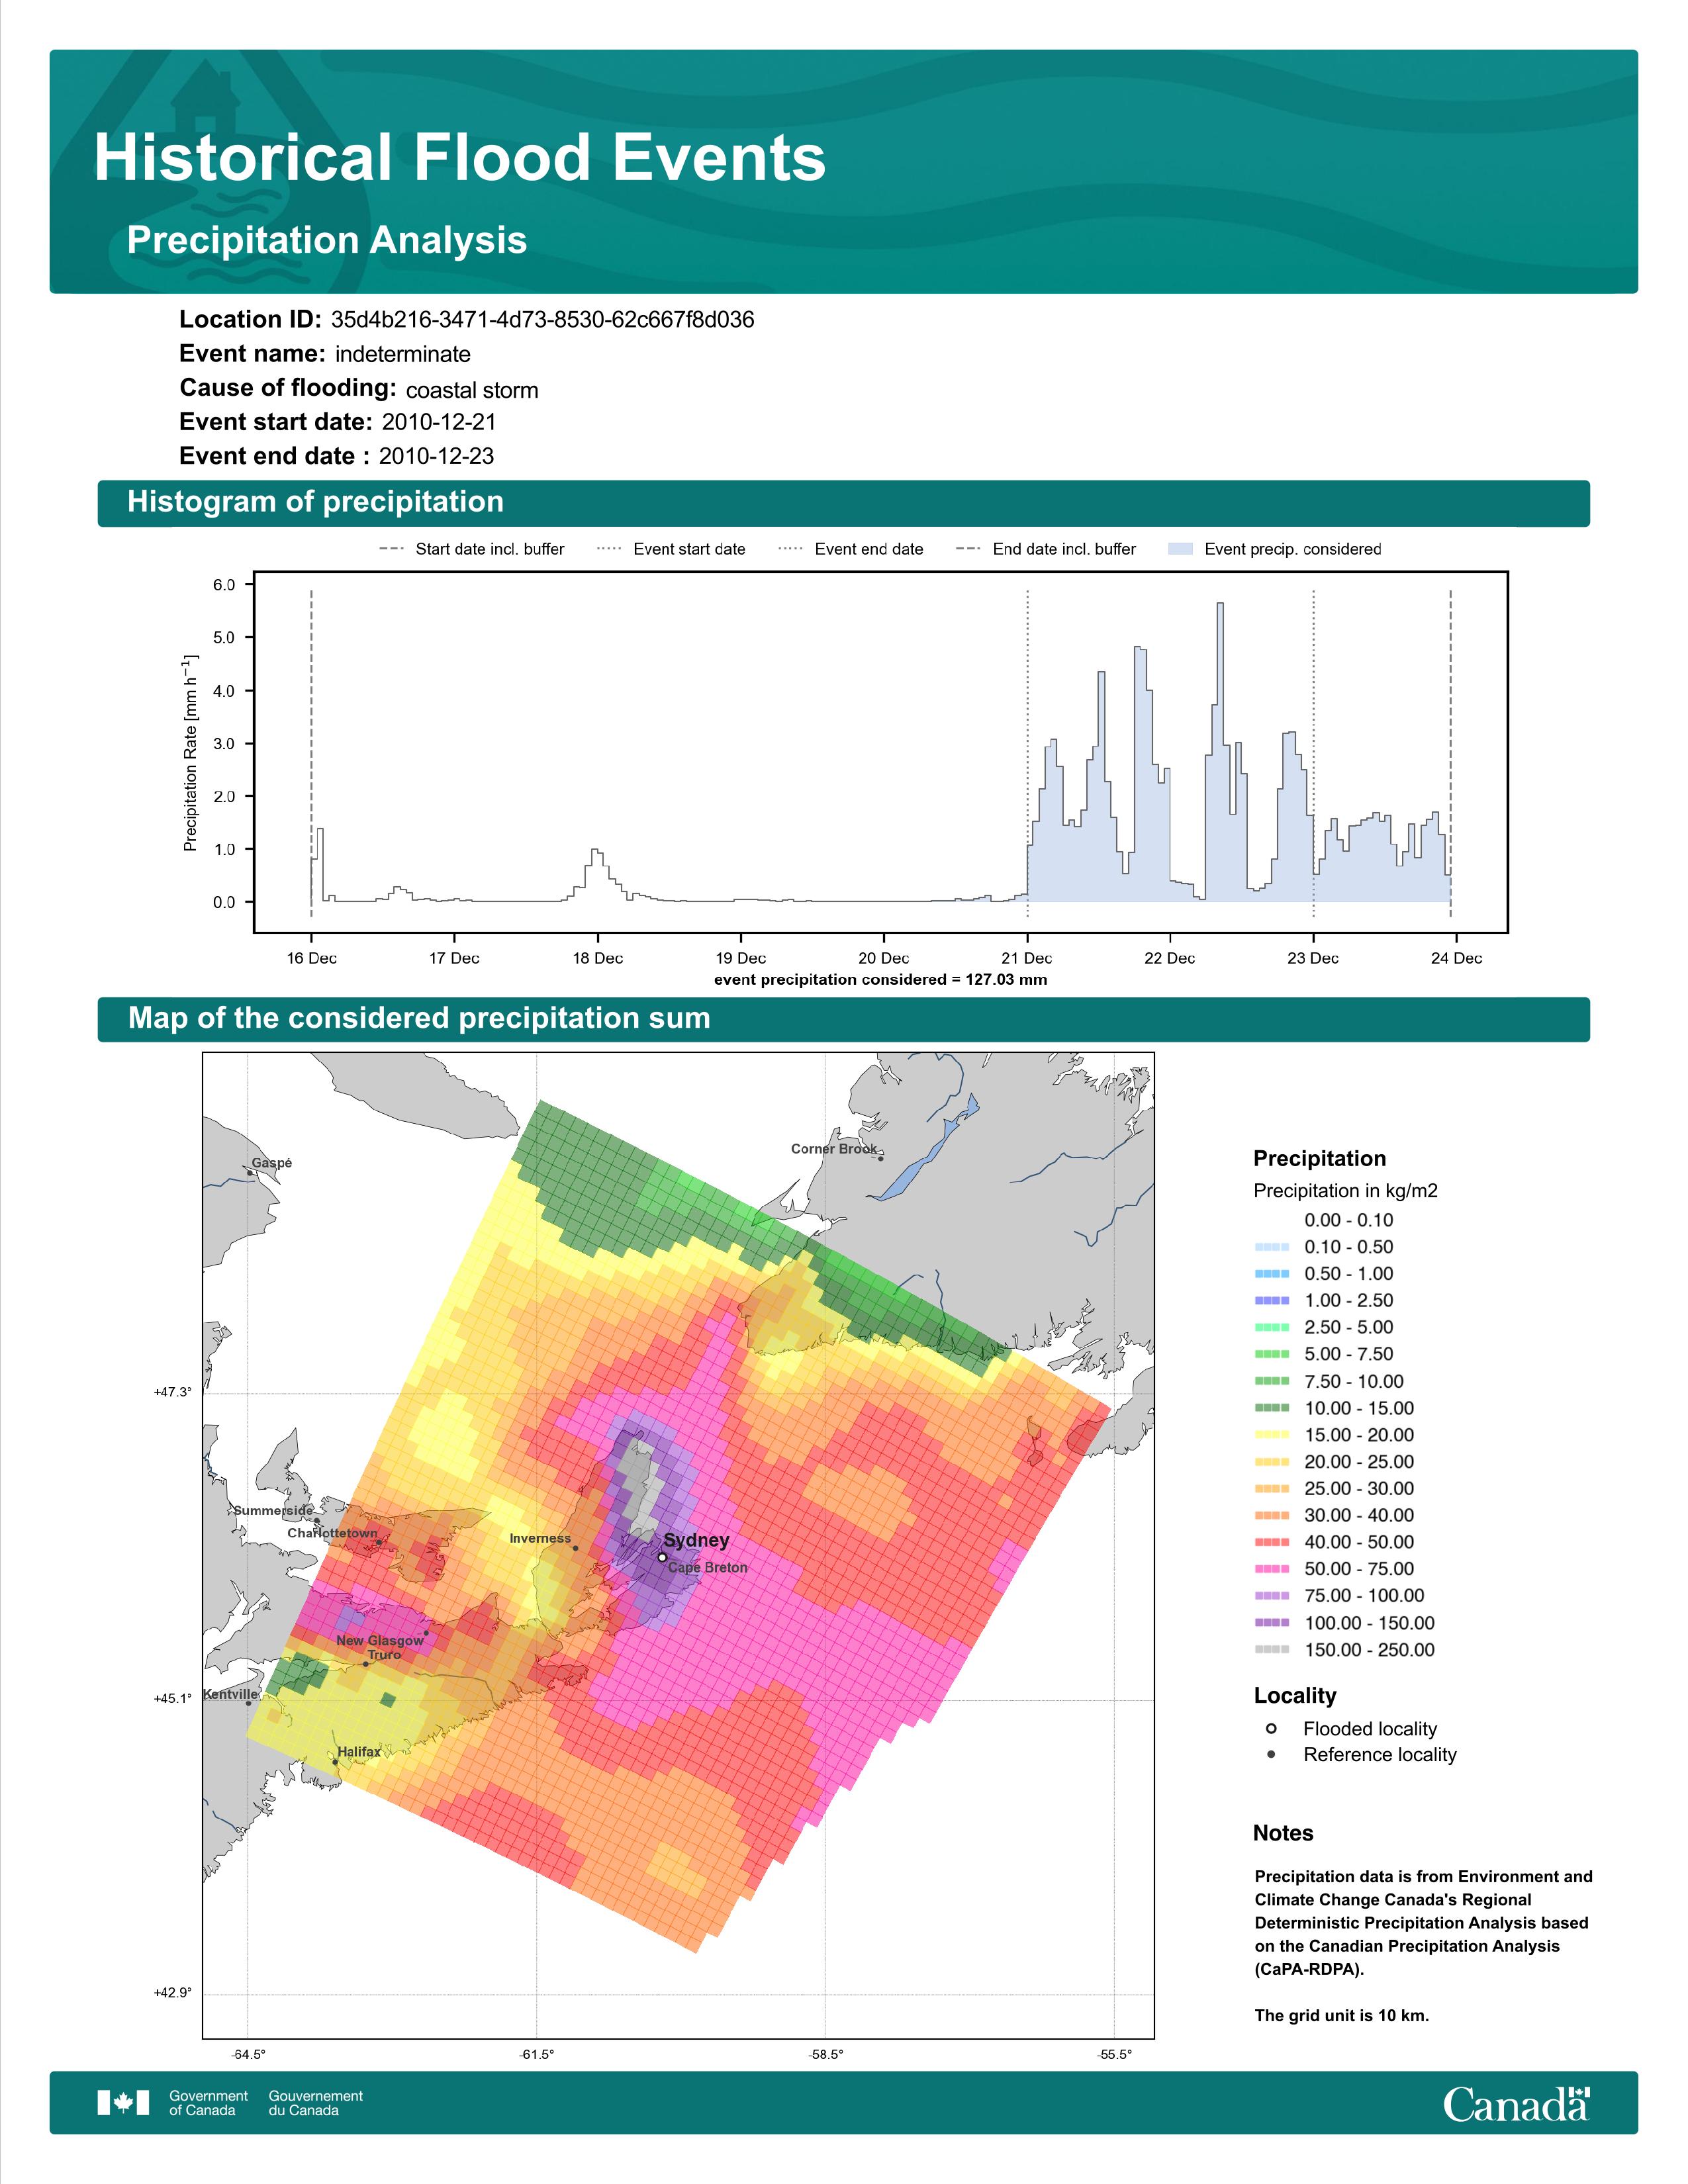Click the 0.10 - 0.50 legend swatch
Screen dimensions: 1688x2184
(1271, 1247)
